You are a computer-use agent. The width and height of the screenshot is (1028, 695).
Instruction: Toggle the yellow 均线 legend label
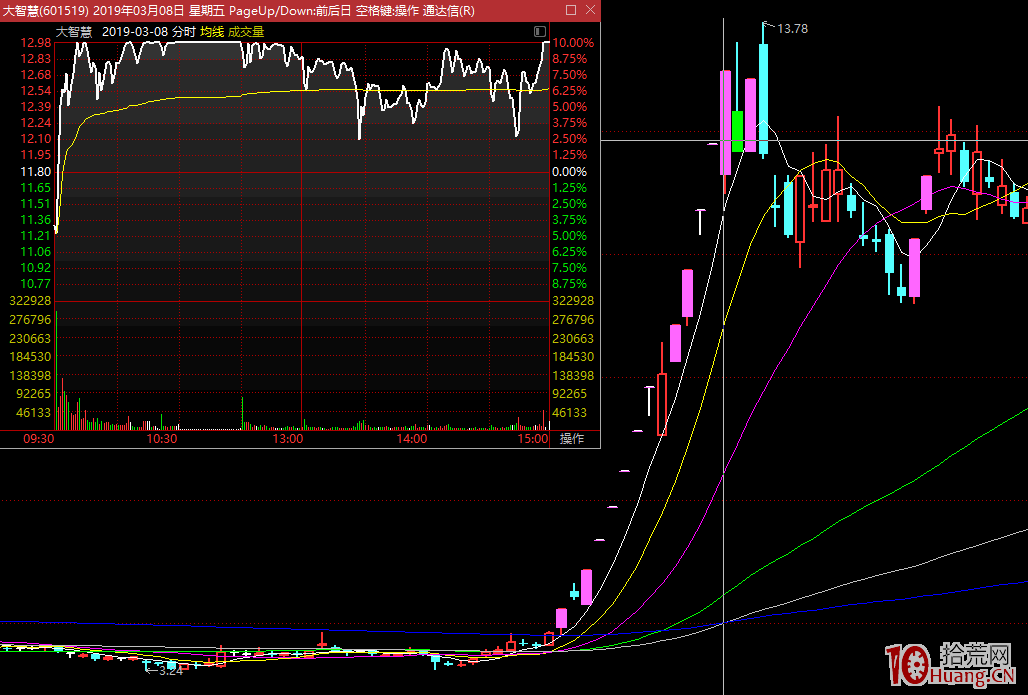click(x=212, y=32)
